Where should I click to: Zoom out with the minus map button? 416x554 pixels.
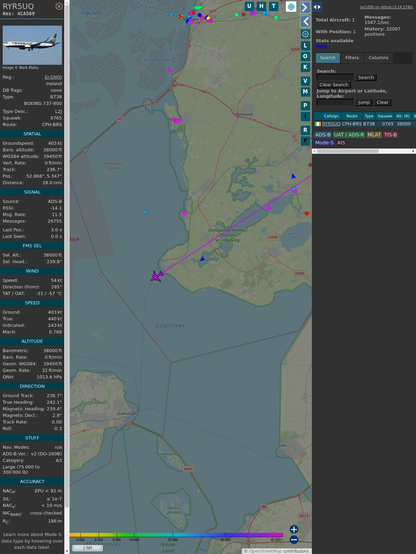(x=294, y=540)
